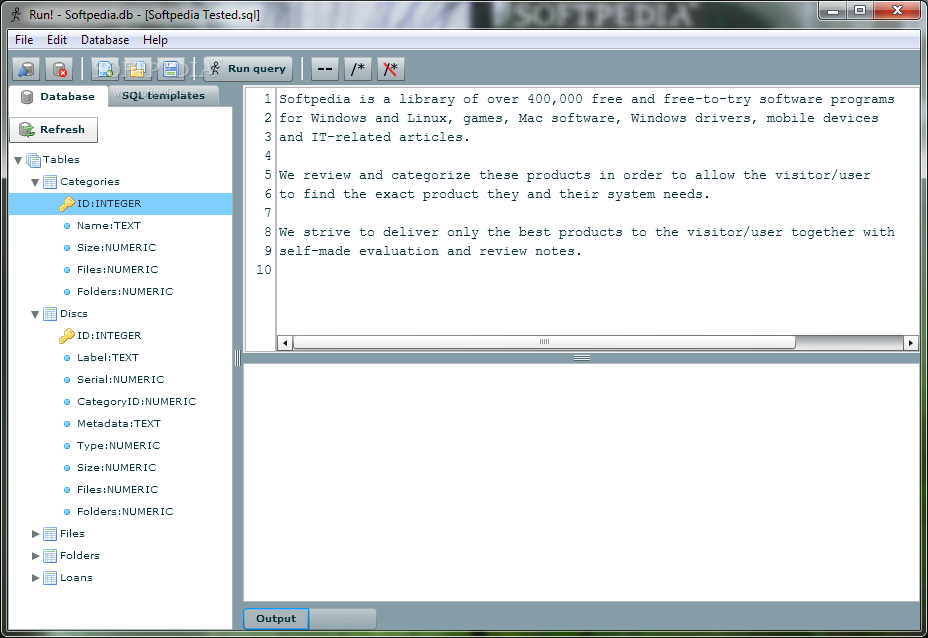Click editor line 5 starting 'We review and categorize'
The width and height of the screenshot is (928, 638).
(575, 175)
